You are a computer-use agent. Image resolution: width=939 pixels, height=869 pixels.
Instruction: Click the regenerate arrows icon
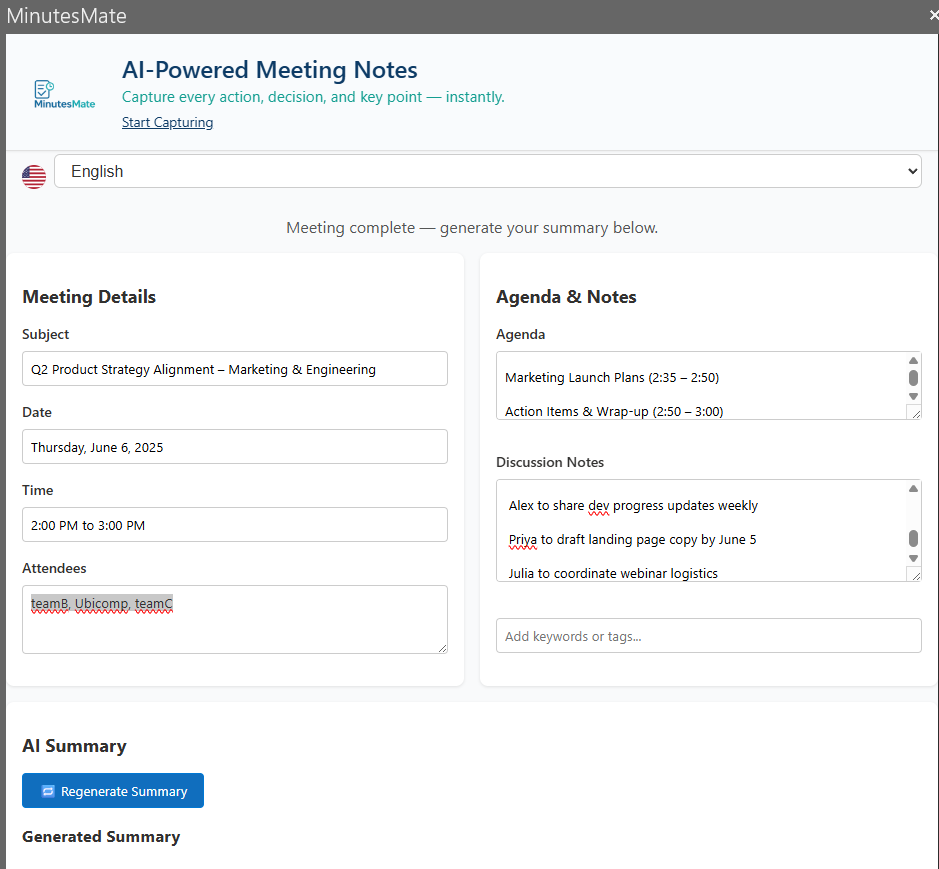pos(48,791)
